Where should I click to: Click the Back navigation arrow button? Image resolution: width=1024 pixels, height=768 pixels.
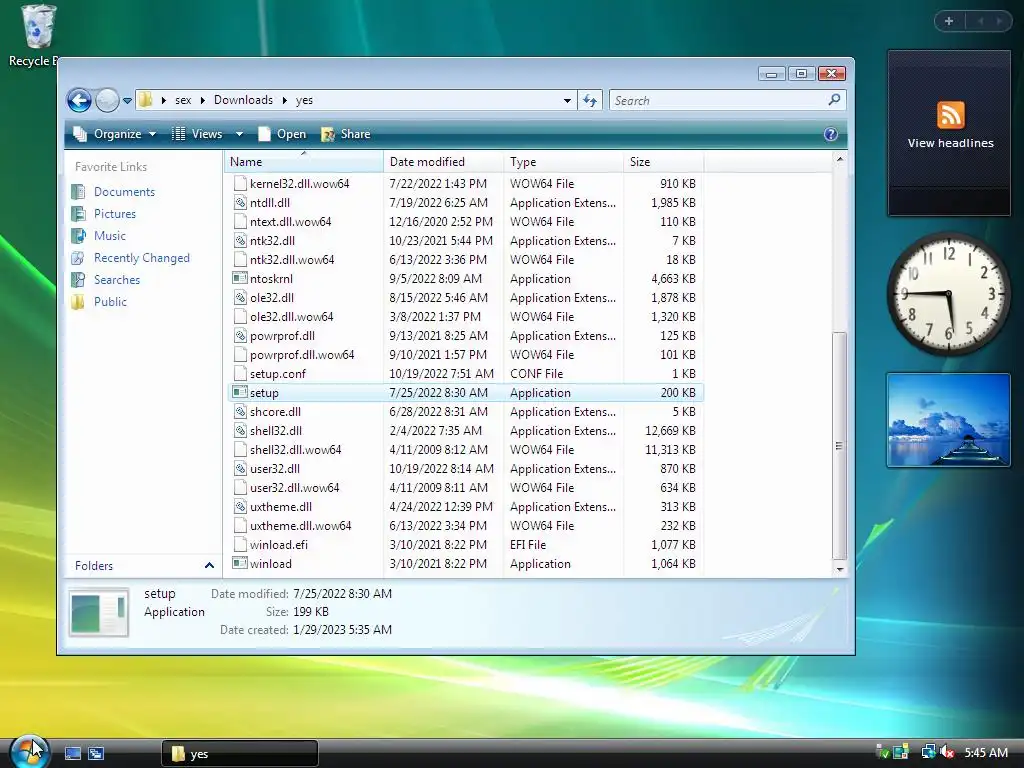point(79,101)
